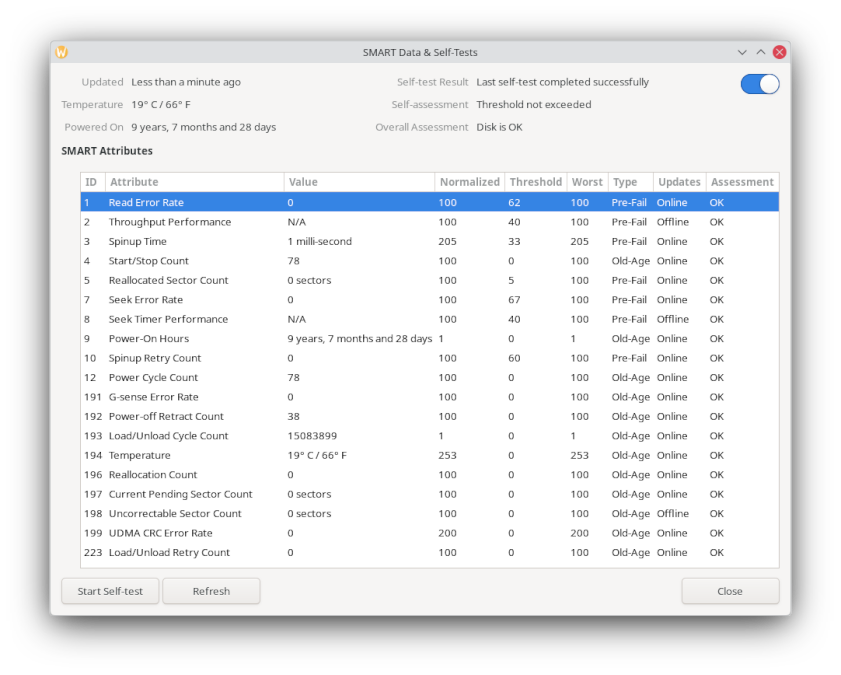Click the Close button at the bottom
841x675 pixels.
[x=730, y=591]
